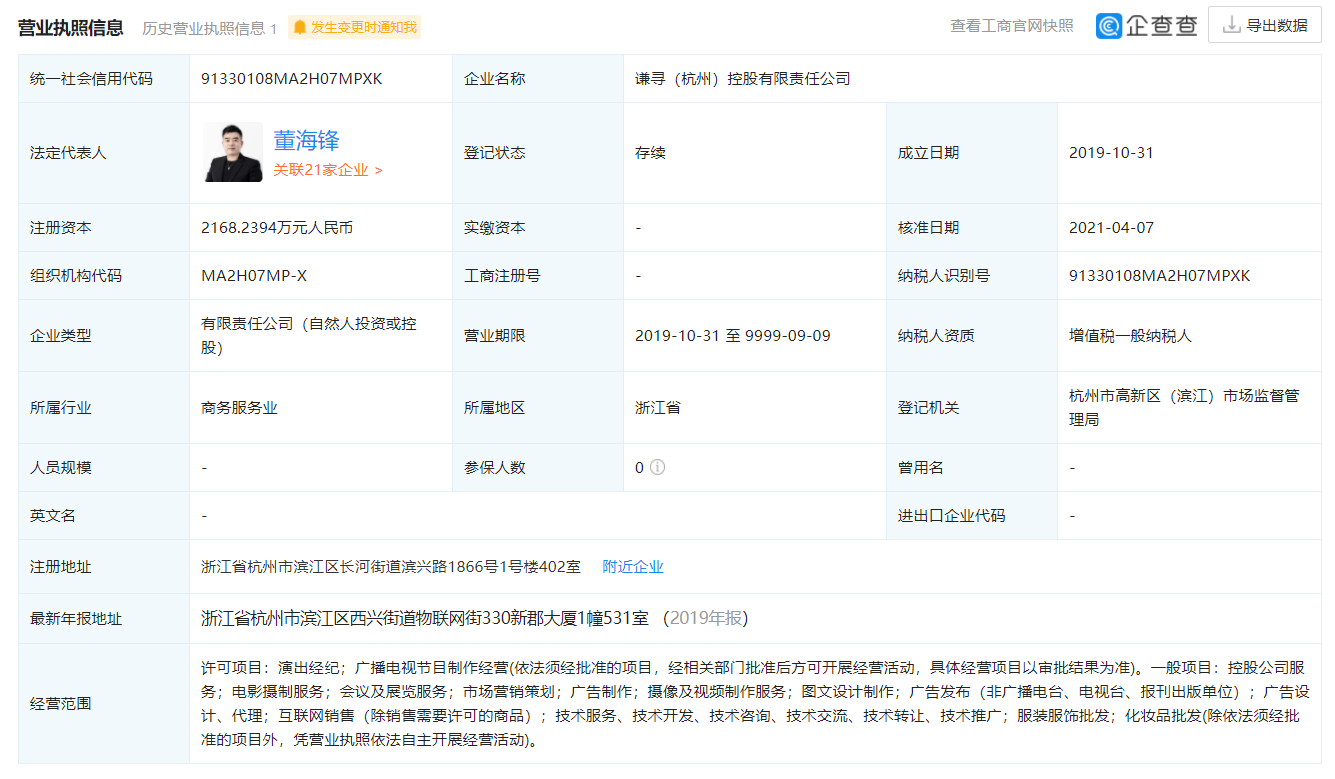Click approval date 2021-04-07 value
Screen dimensions: 1335x779
1111,227
